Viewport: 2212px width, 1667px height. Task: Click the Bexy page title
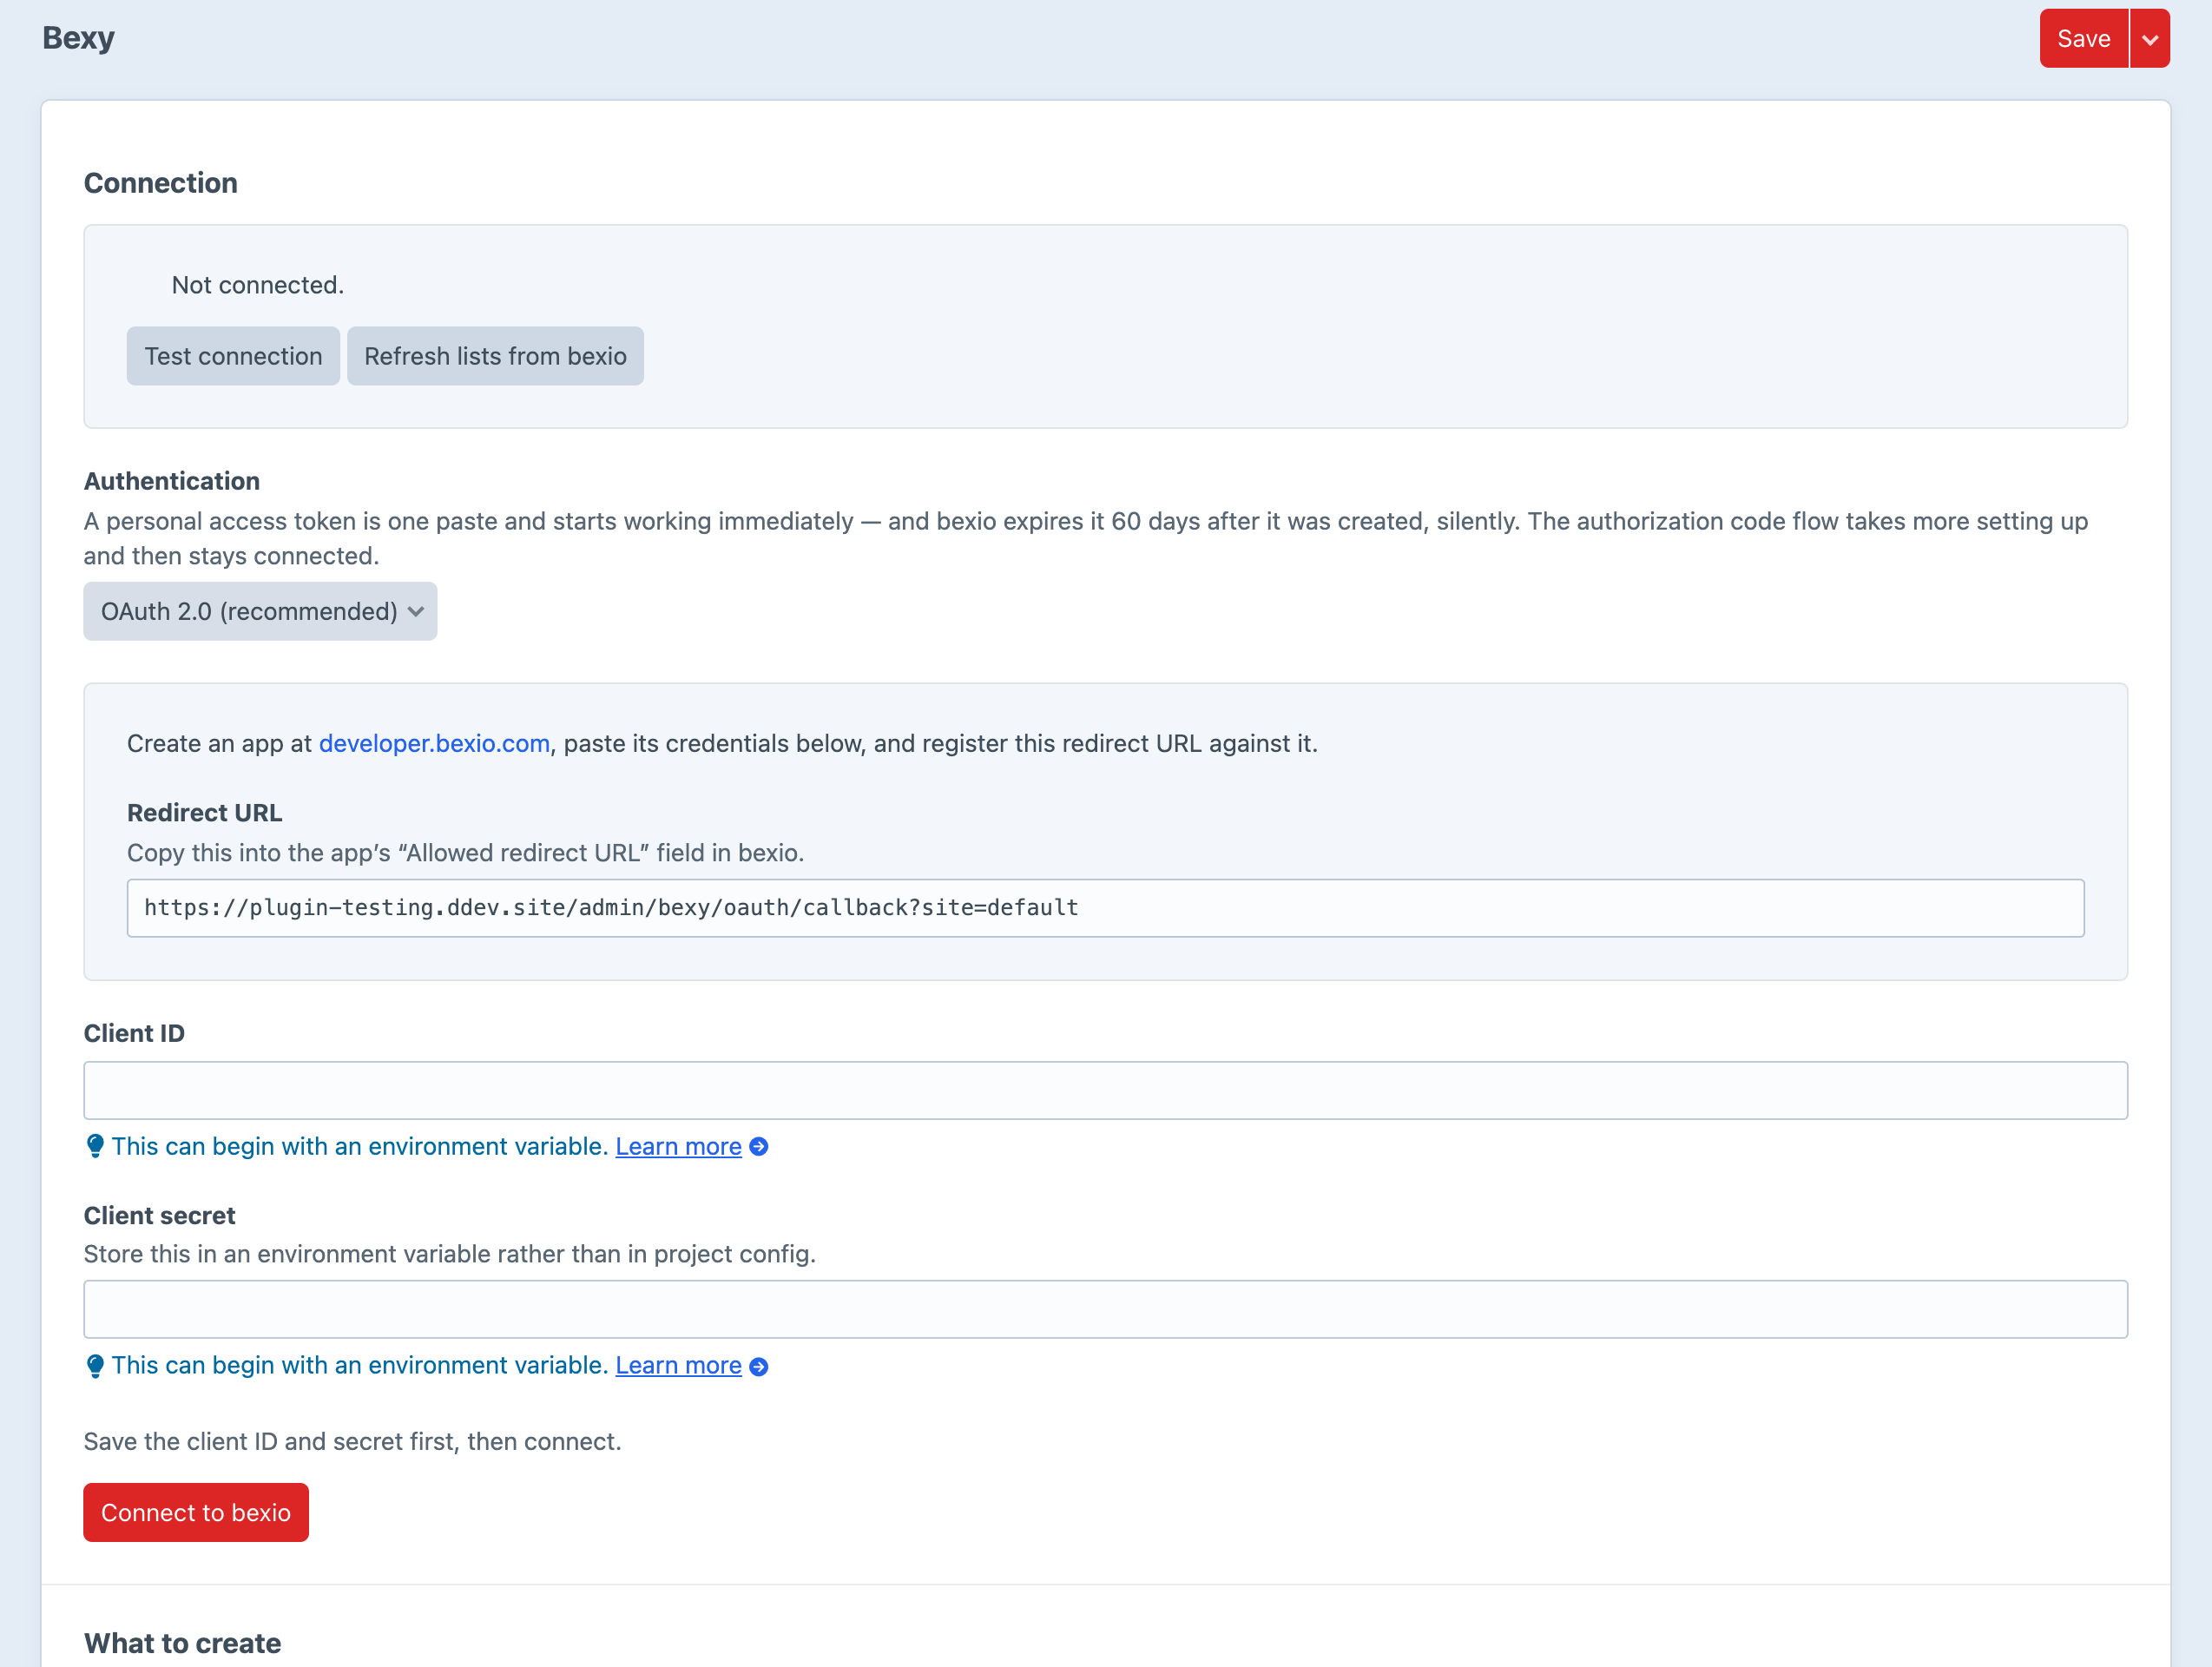coord(78,38)
